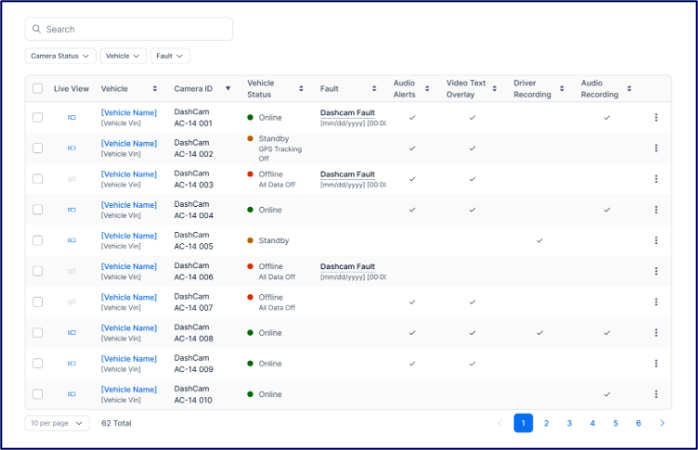The image size is (698, 450).
Task: Sort by Audio Recording column arrows
Action: point(629,89)
